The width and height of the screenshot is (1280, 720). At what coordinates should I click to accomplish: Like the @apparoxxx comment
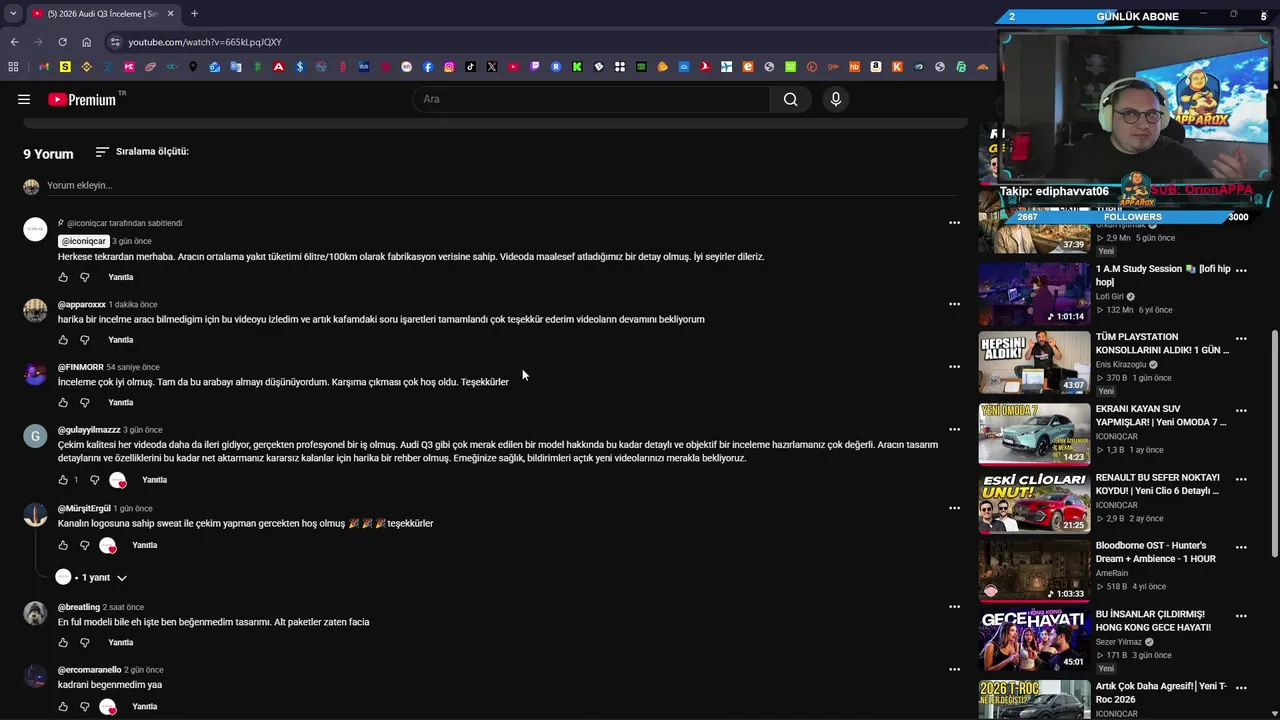(63, 340)
